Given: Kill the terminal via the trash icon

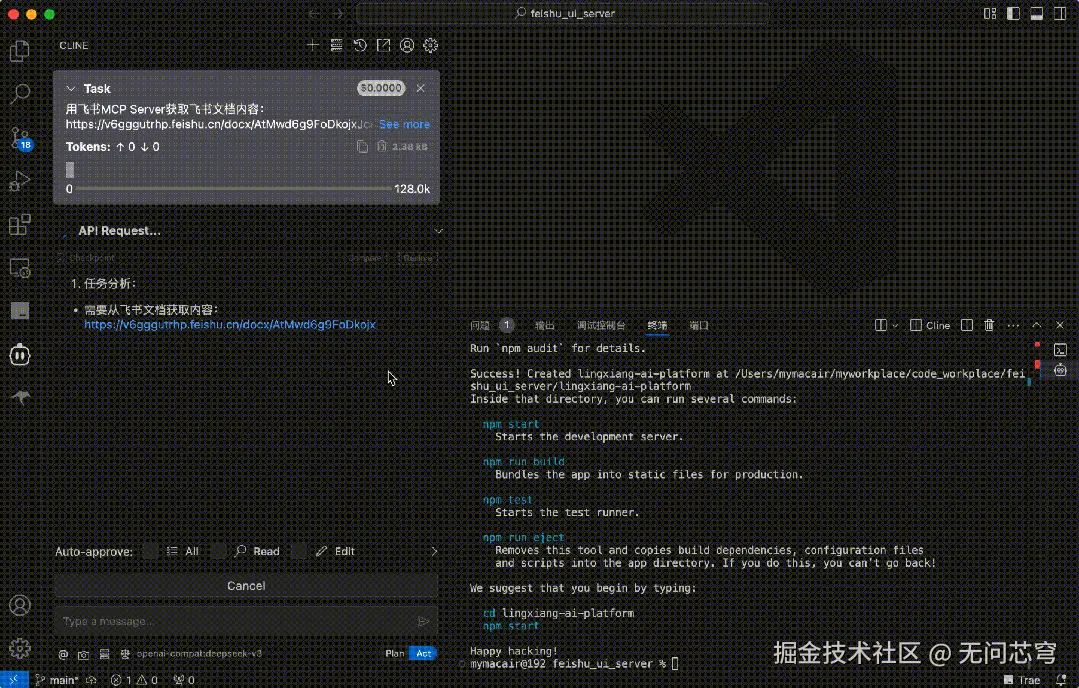Looking at the screenshot, I should pos(988,324).
